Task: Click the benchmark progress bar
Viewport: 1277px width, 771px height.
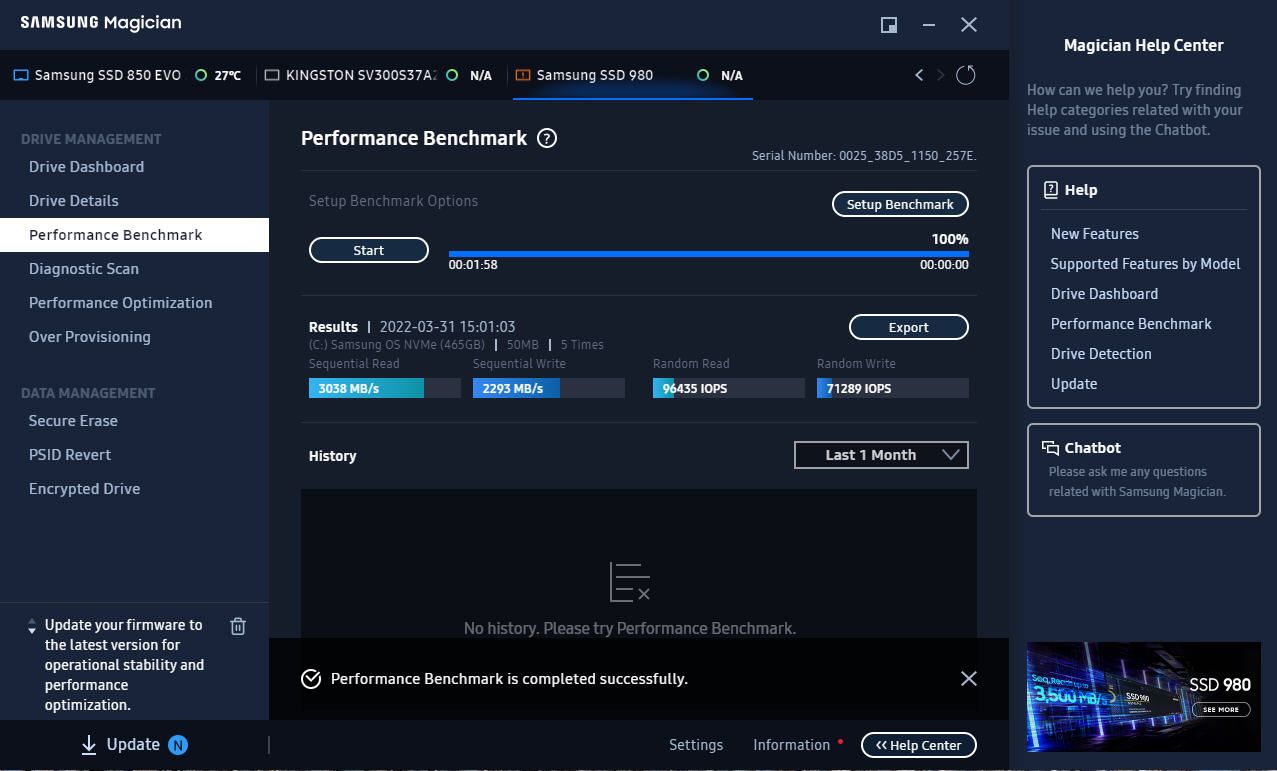Action: point(708,254)
